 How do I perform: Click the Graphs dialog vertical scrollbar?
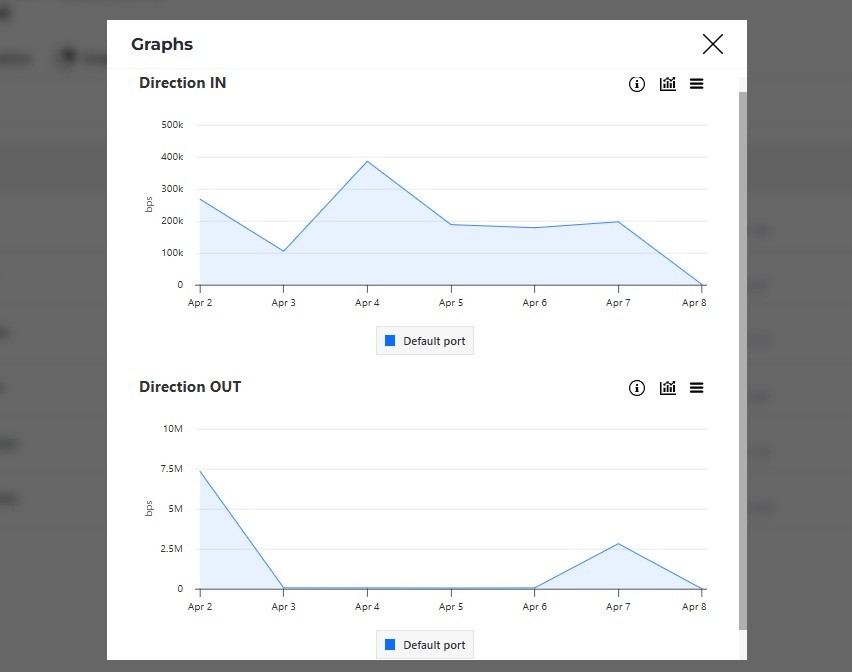741,360
